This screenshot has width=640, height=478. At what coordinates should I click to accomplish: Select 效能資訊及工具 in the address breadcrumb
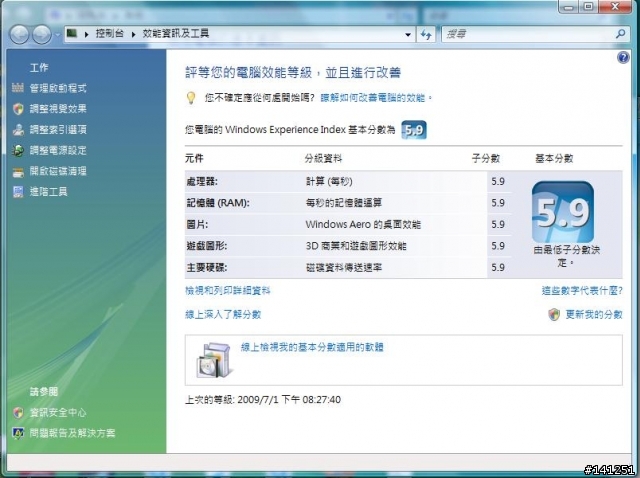pyautogui.click(x=176, y=33)
